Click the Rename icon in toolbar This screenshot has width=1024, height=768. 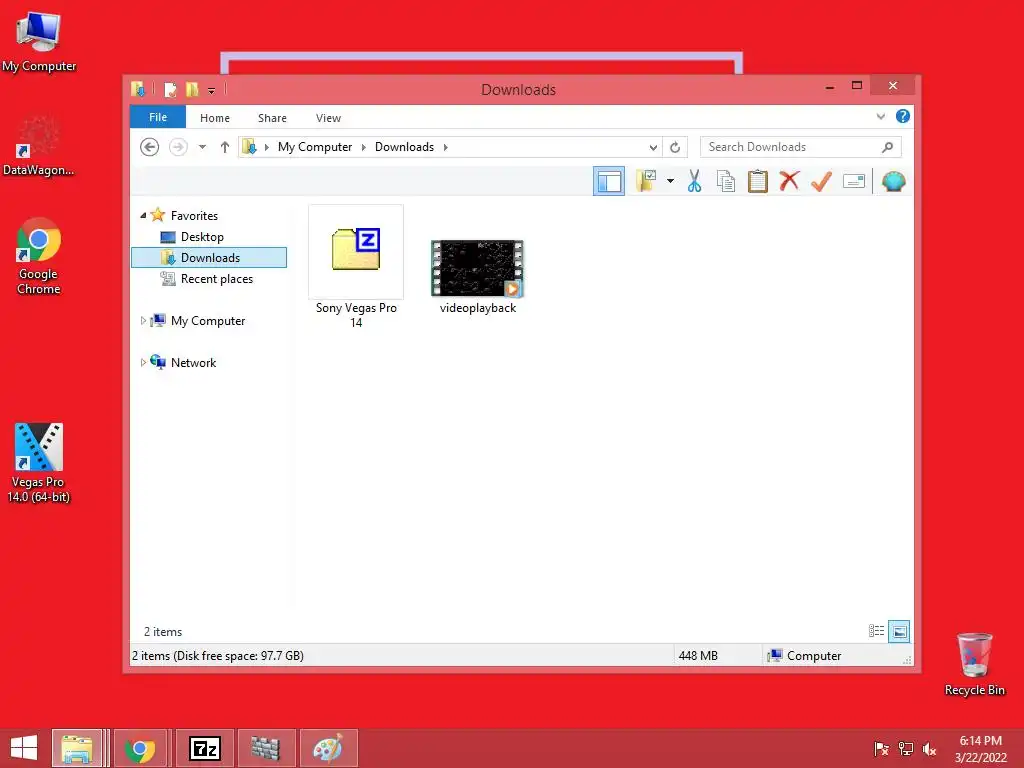(x=854, y=181)
